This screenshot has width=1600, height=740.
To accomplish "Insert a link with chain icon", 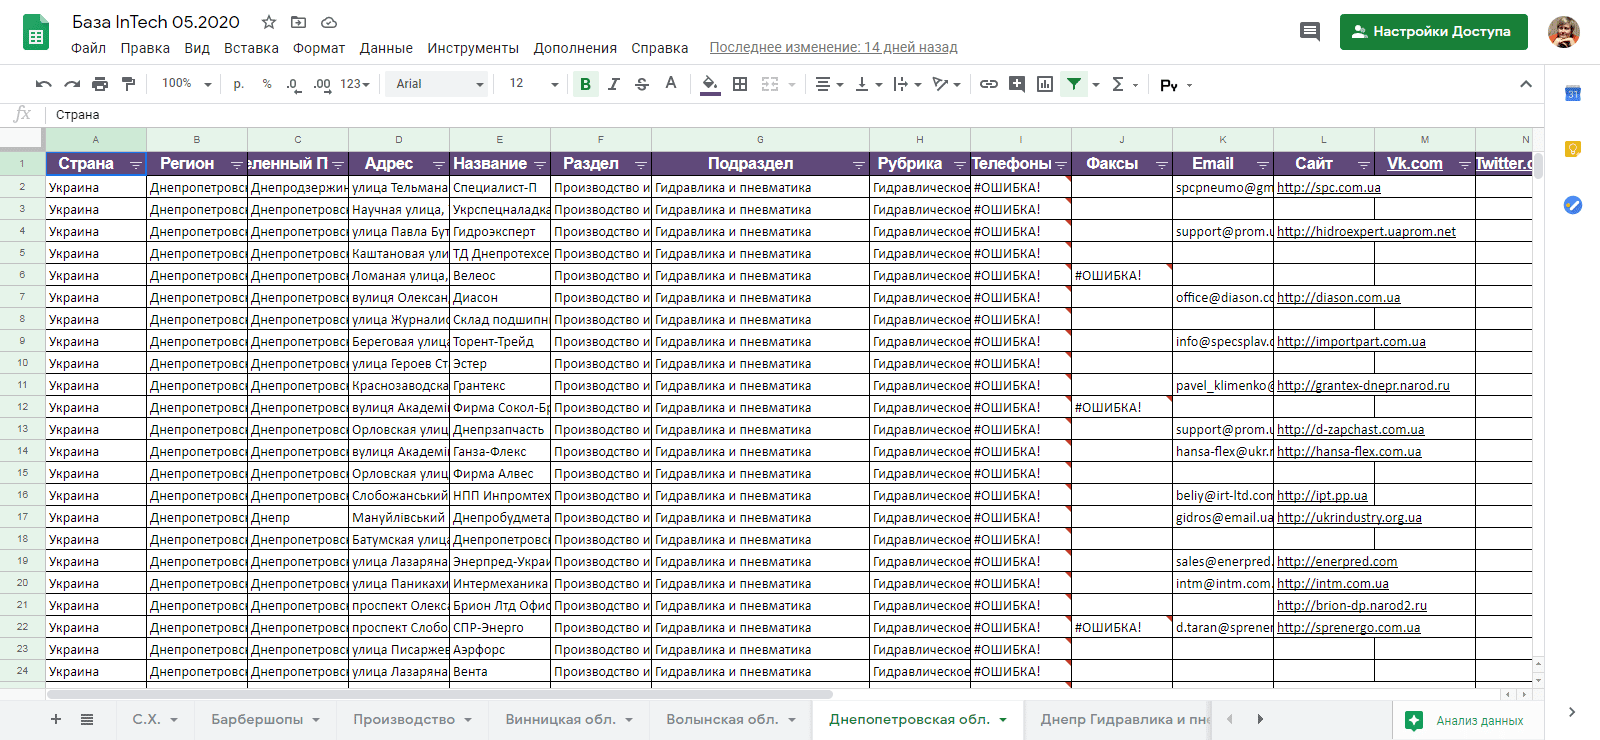I will tap(989, 84).
